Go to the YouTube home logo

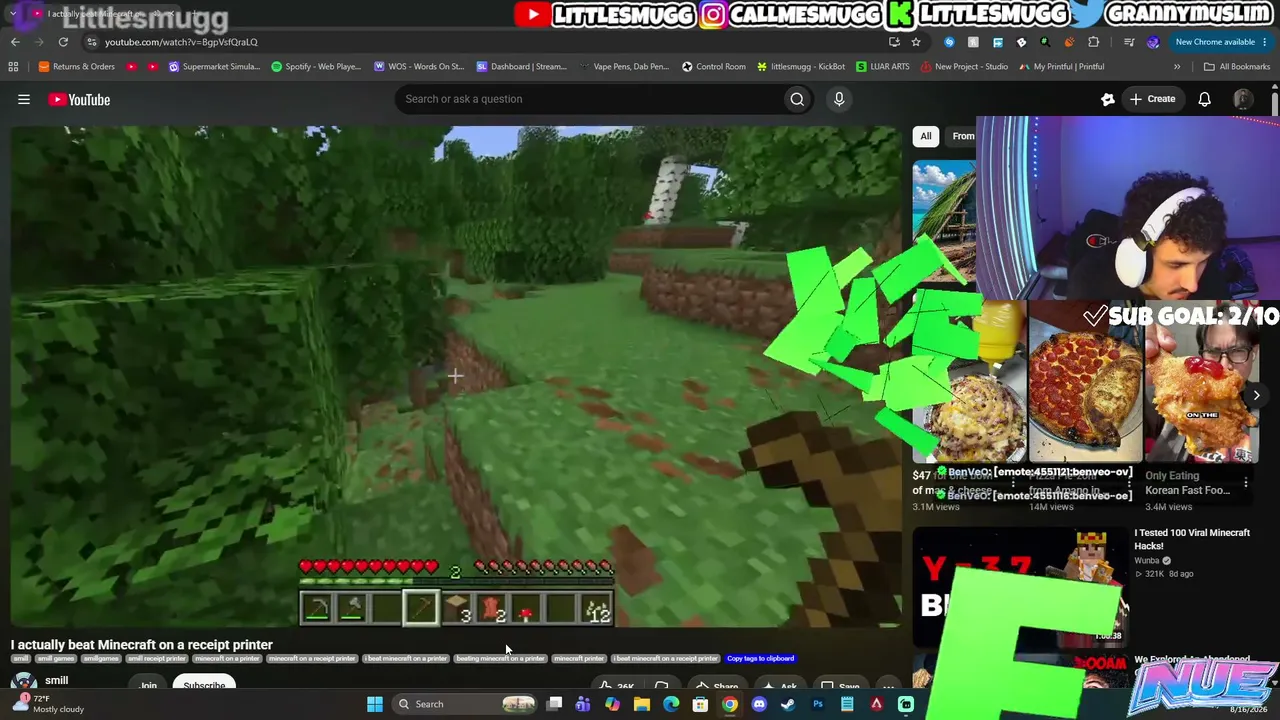tap(79, 99)
